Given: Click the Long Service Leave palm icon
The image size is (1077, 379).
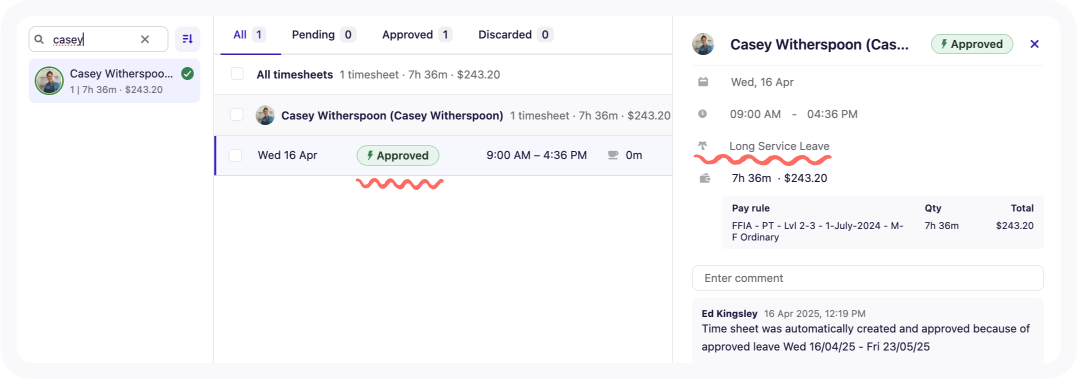Looking at the screenshot, I should pyautogui.click(x=703, y=146).
